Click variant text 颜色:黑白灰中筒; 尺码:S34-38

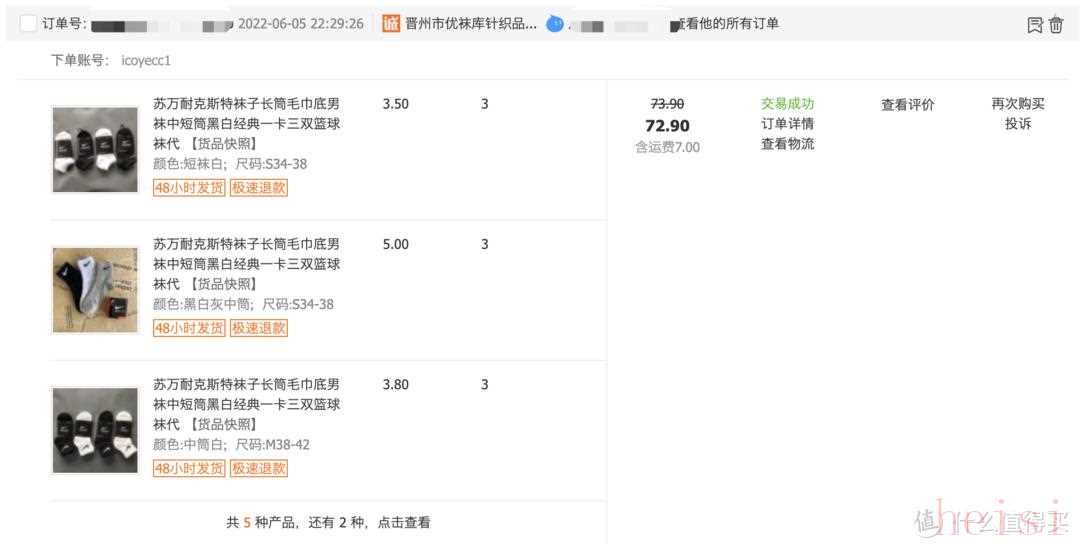pyautogui.click(x=243, y=304)
